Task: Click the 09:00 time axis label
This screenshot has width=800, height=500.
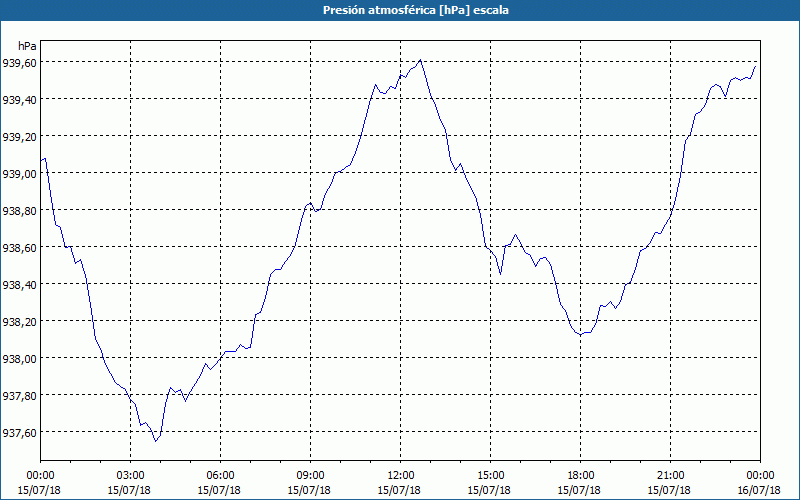Action: tap(311, 476)
